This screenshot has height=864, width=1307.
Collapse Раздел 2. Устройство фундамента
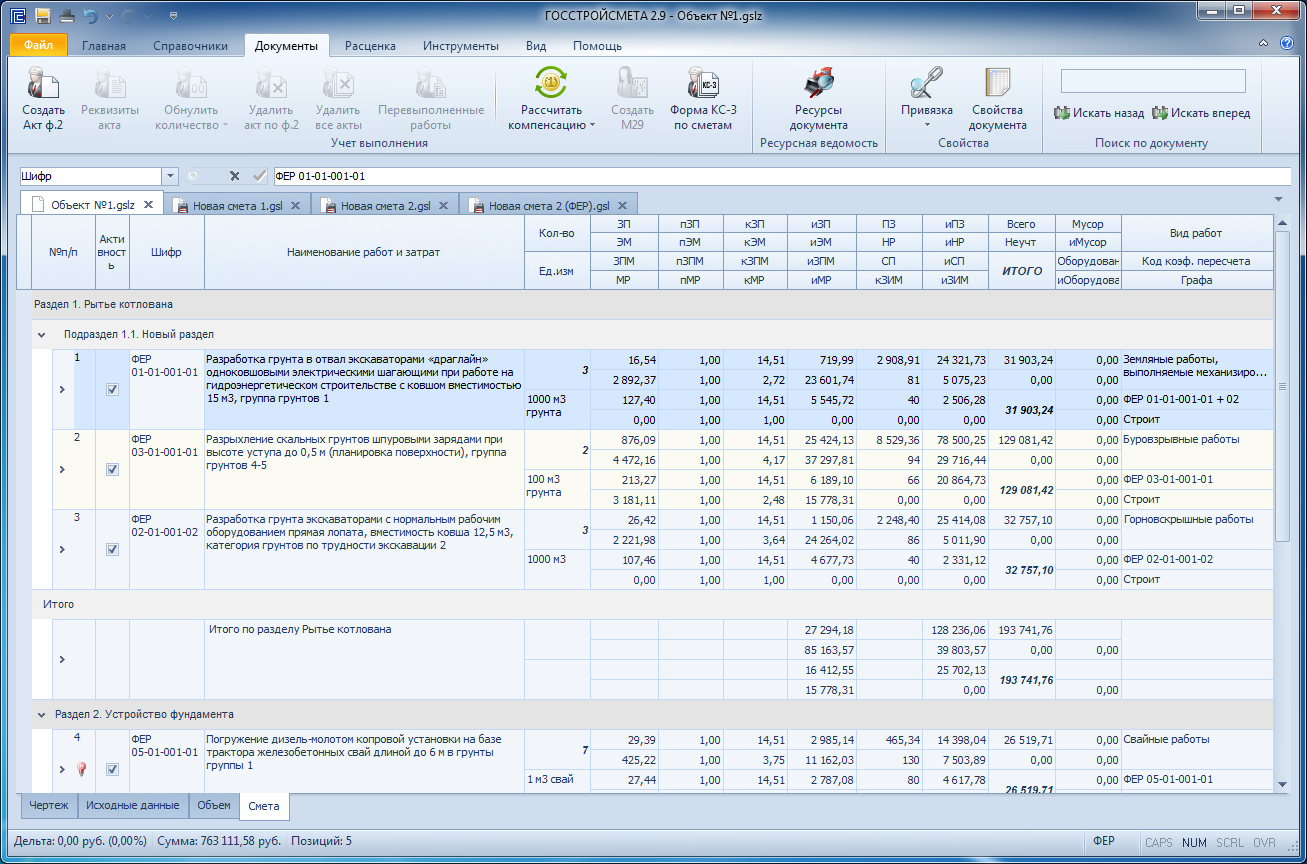tap(42, 715)
